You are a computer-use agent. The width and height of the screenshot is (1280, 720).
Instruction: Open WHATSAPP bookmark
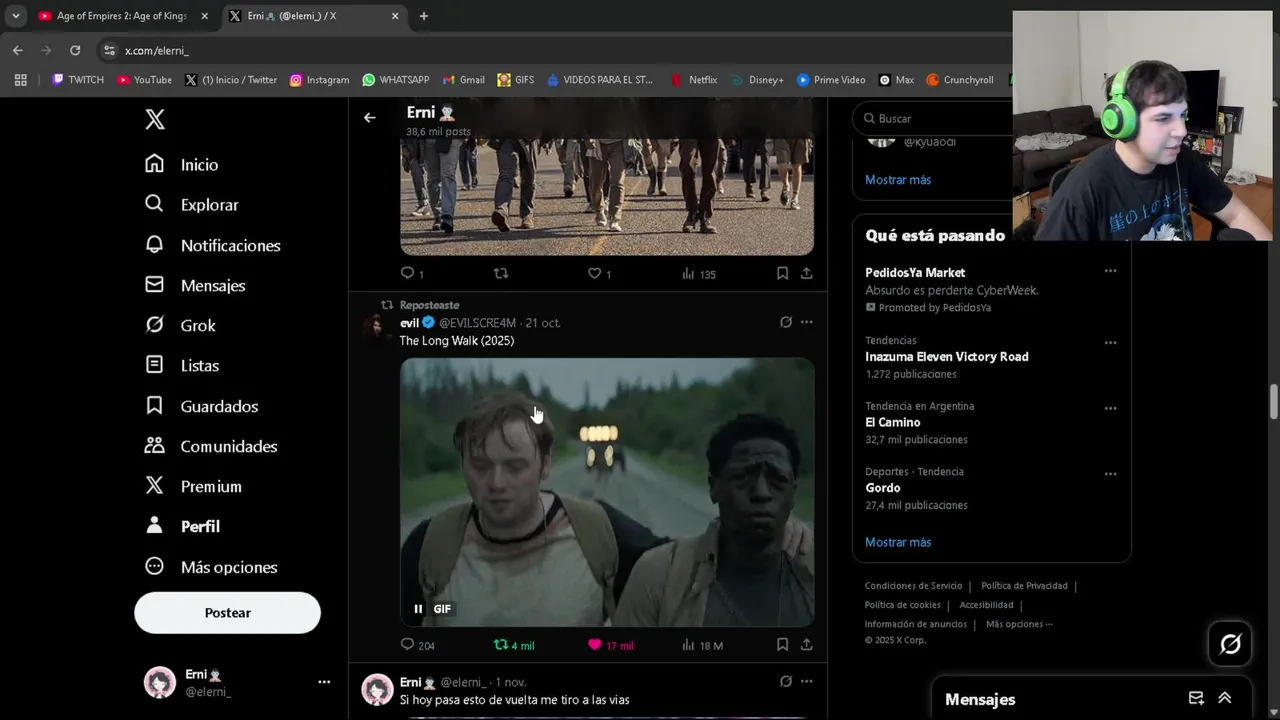coord(396,80)
